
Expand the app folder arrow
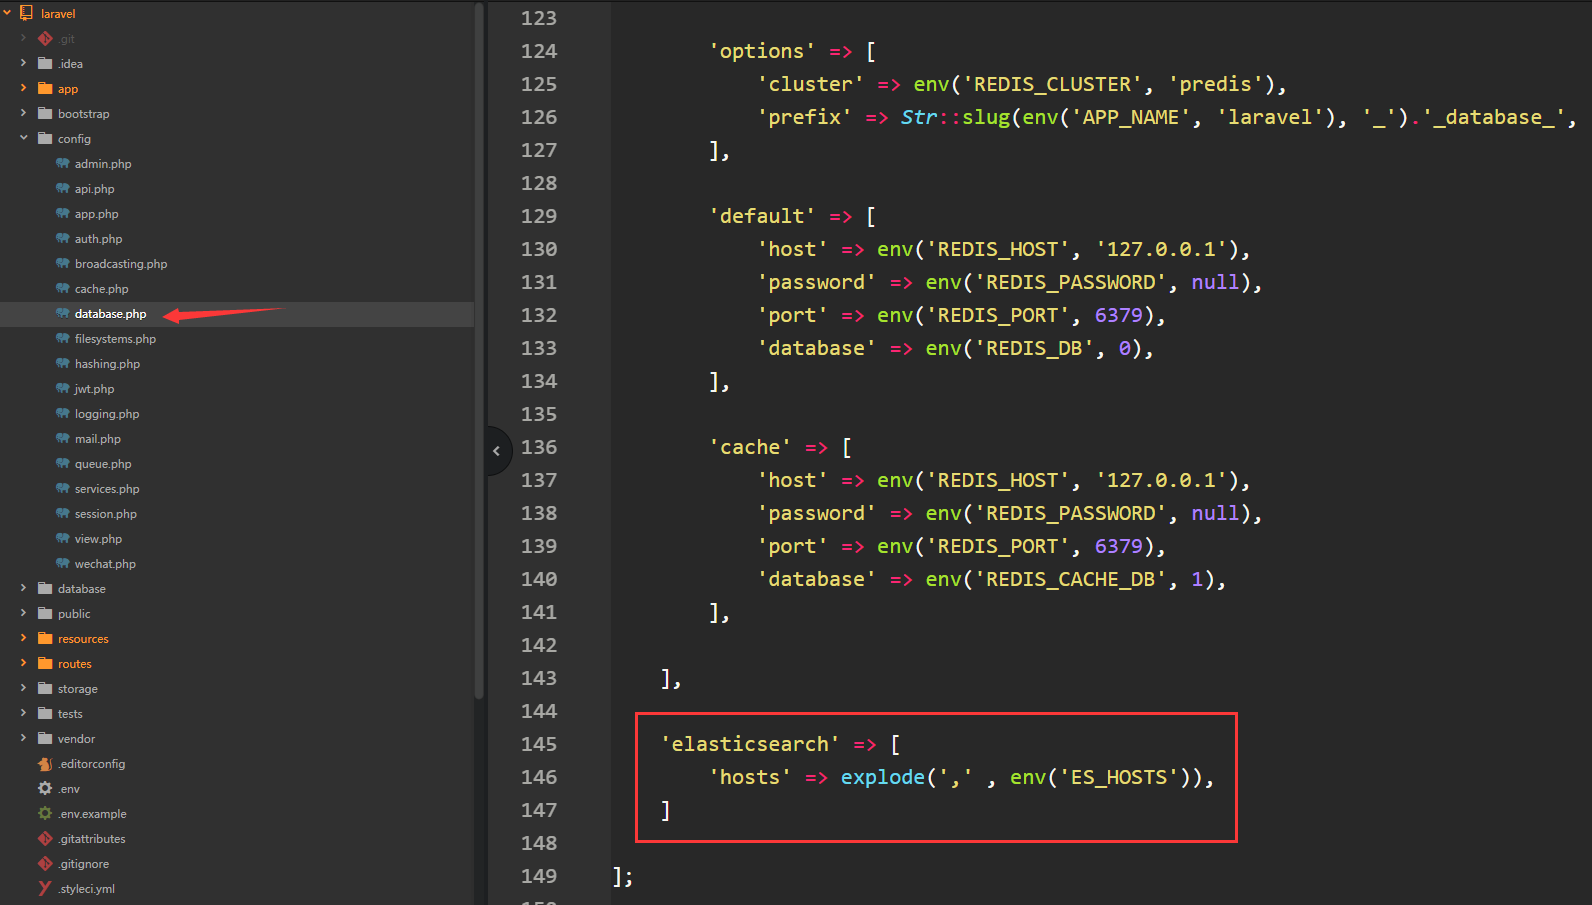[23, 88]
